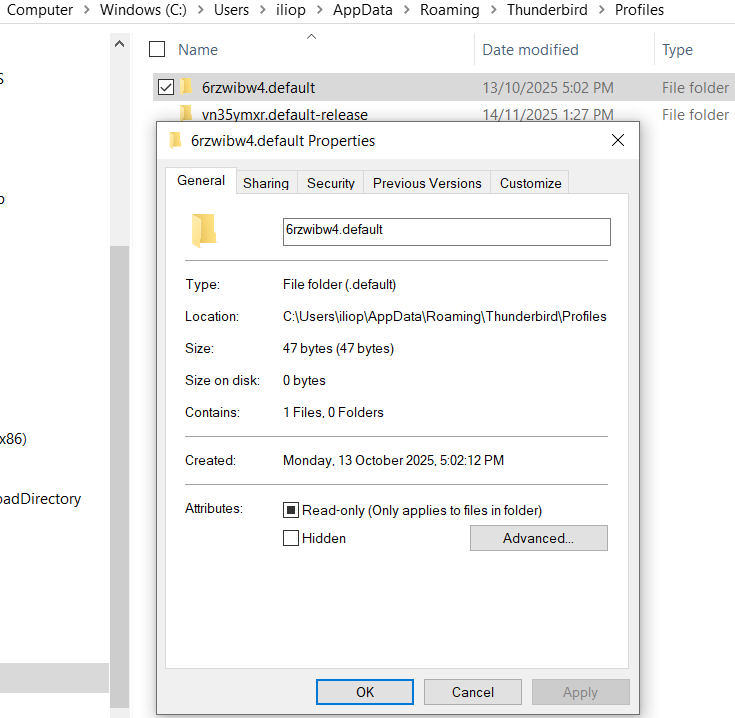
Task: Click the 14/11/2025 1:27 PM date cell
Action: 548,114
